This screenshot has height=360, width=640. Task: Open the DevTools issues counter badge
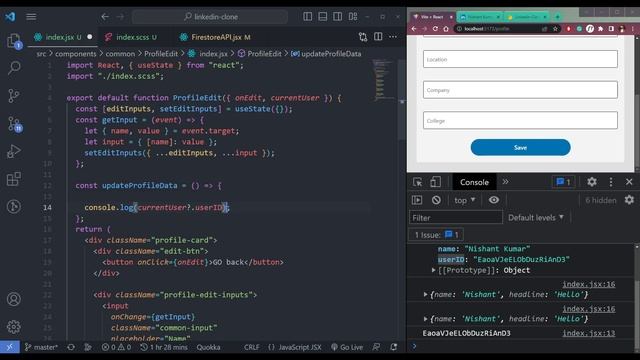click(563, 182)
